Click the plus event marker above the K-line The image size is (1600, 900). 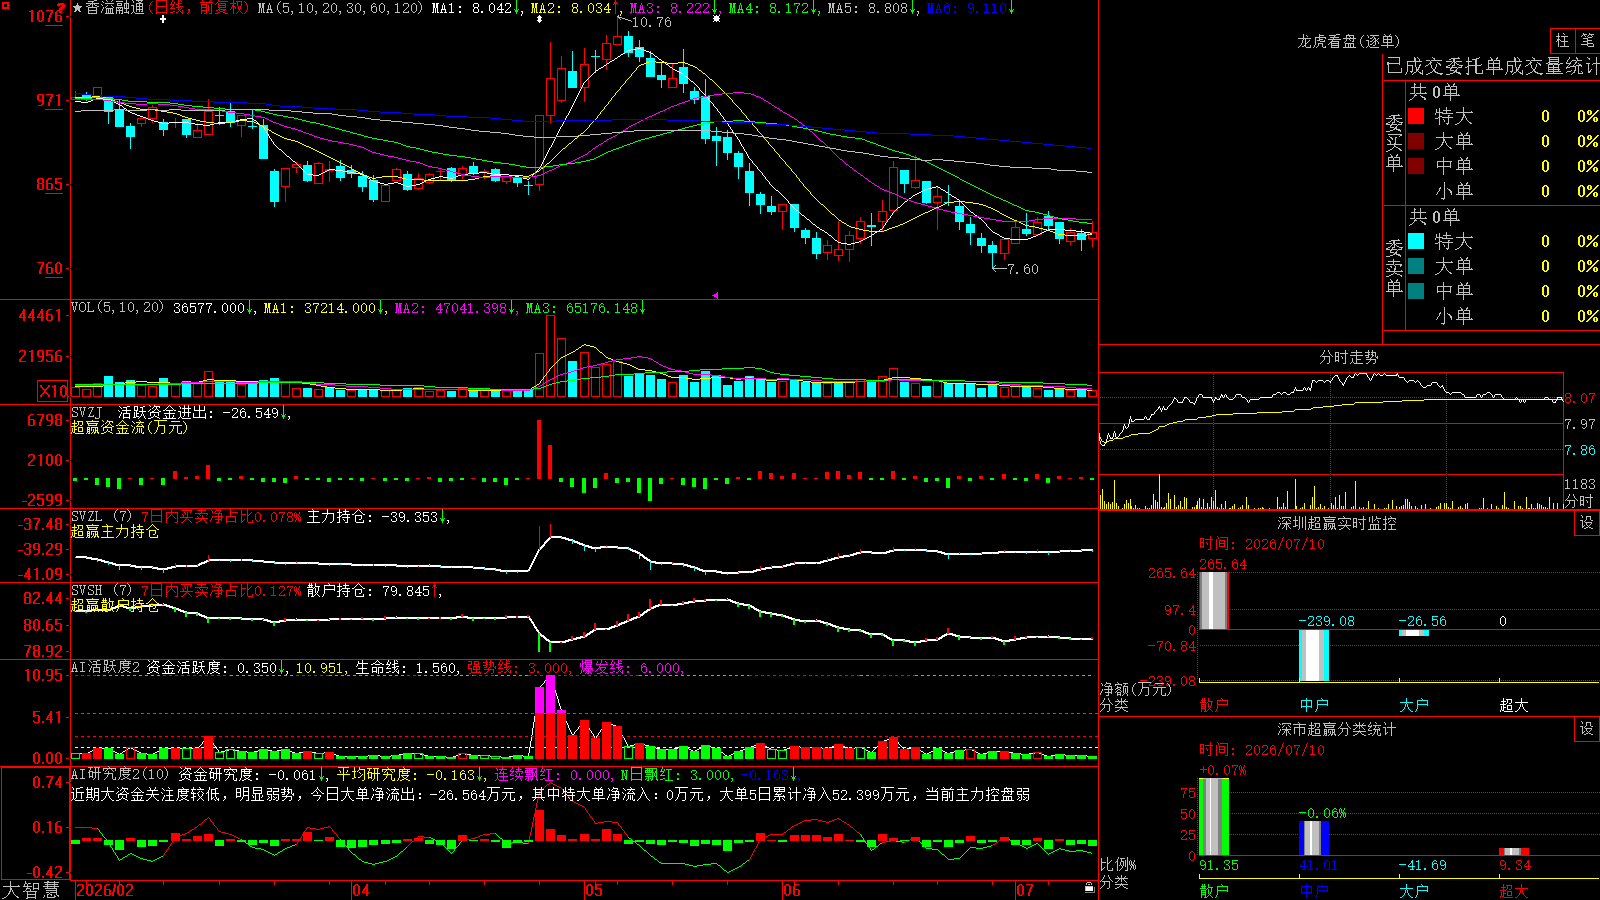[163, 19]
